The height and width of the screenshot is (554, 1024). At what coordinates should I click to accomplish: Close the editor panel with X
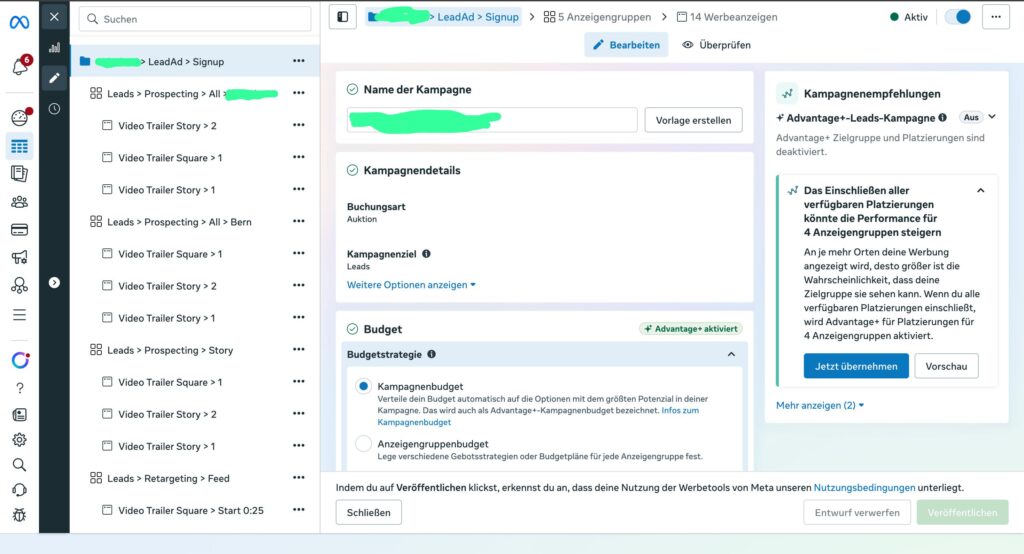click(54, 17)
